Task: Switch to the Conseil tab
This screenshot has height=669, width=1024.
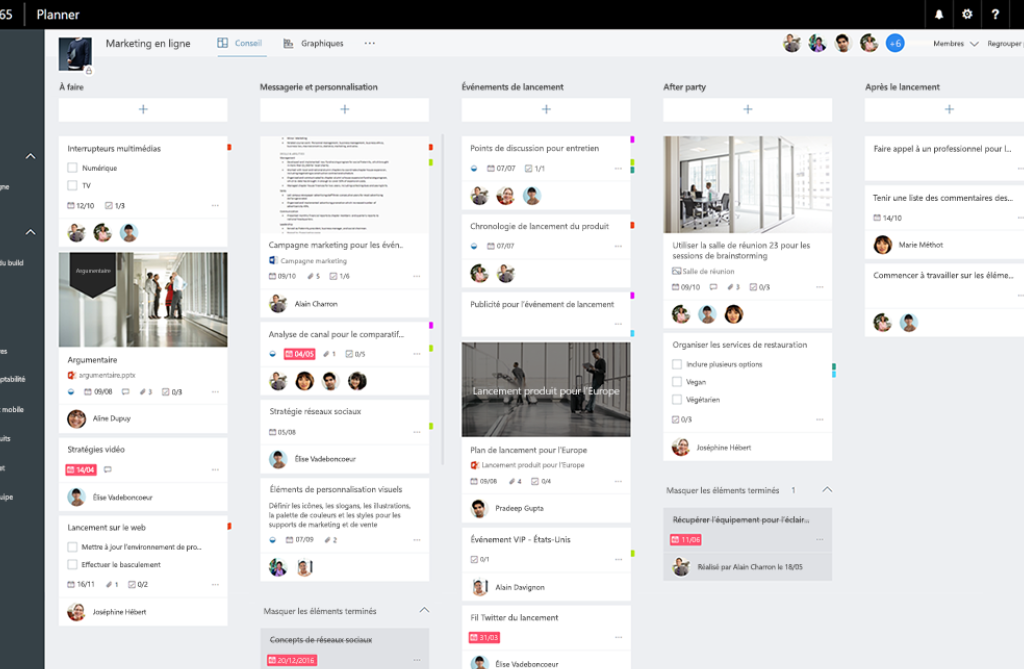Action: tap(240, 43)
